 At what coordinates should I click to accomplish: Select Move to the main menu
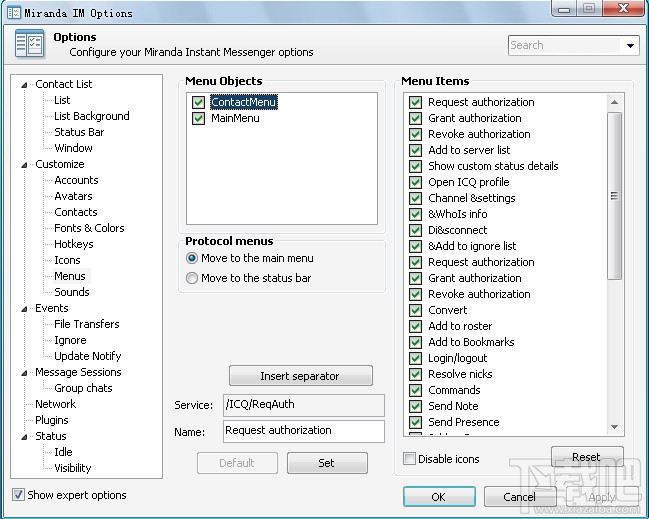point(192,258)
